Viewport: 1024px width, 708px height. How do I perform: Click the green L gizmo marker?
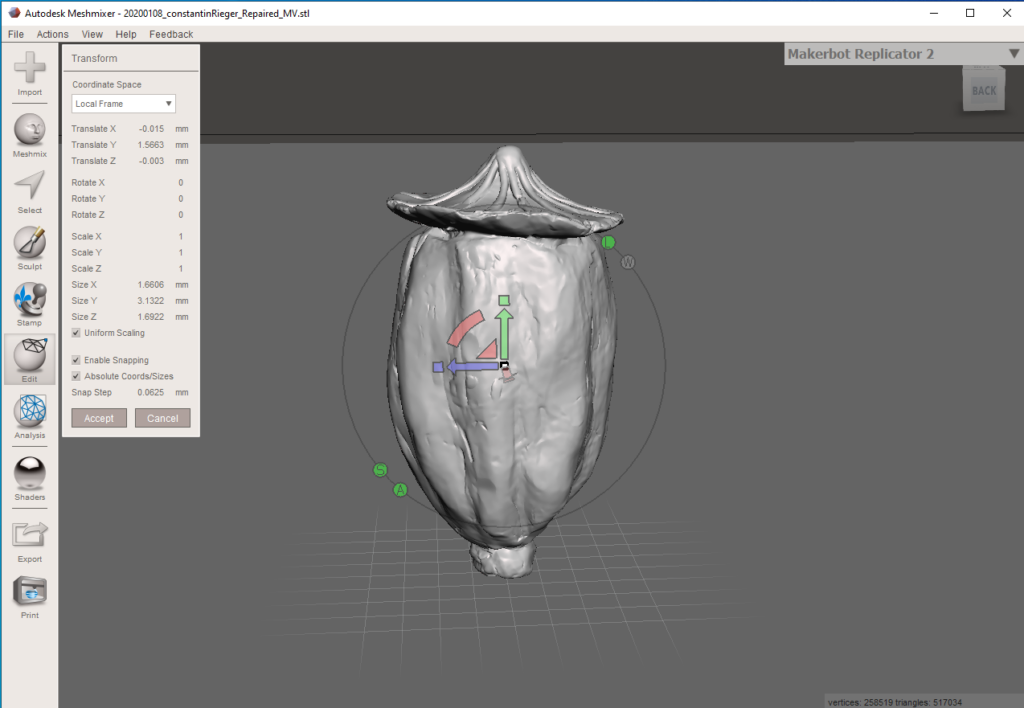(608, 242)
